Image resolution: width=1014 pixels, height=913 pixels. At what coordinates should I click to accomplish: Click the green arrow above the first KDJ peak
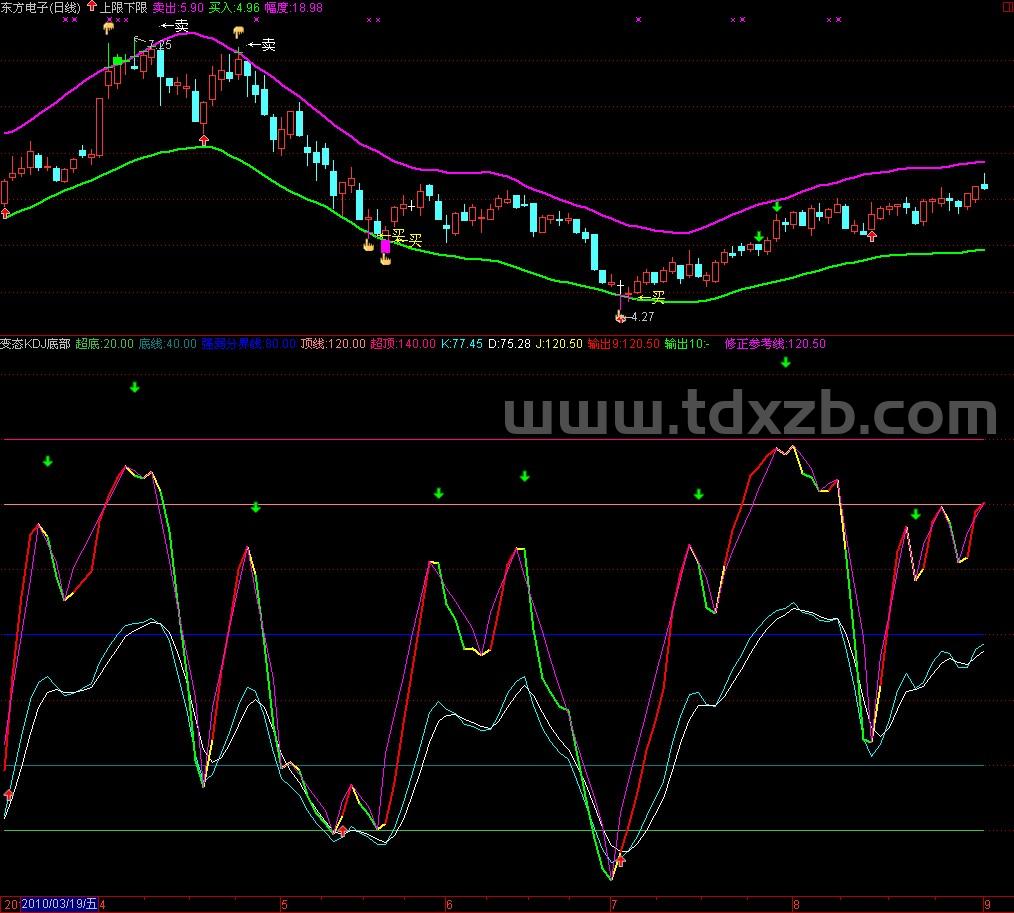48,462
